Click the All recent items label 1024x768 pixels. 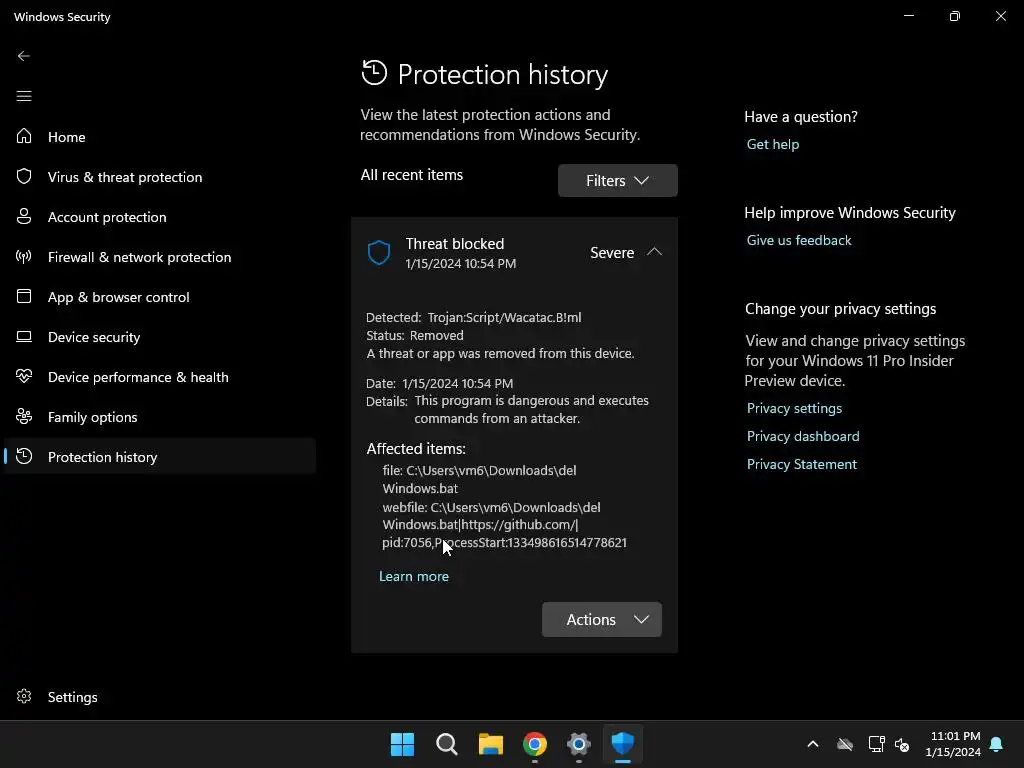click(x=411, y=175)
